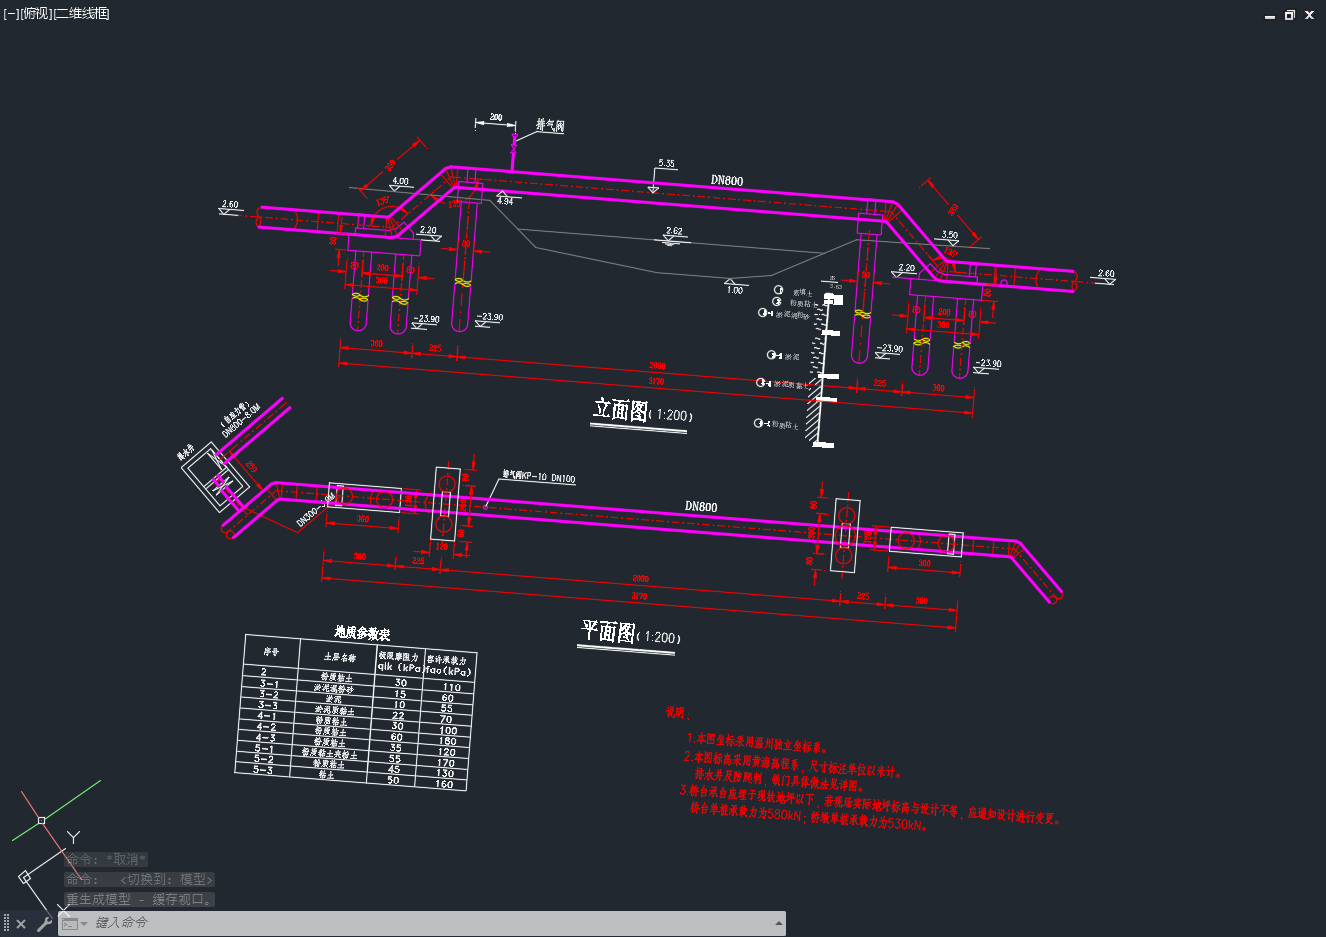This screenshot has width=1326, height=937.
Task: Select the 2.62 water level marker
Action: pyautogui.click(x=674, y=231)
